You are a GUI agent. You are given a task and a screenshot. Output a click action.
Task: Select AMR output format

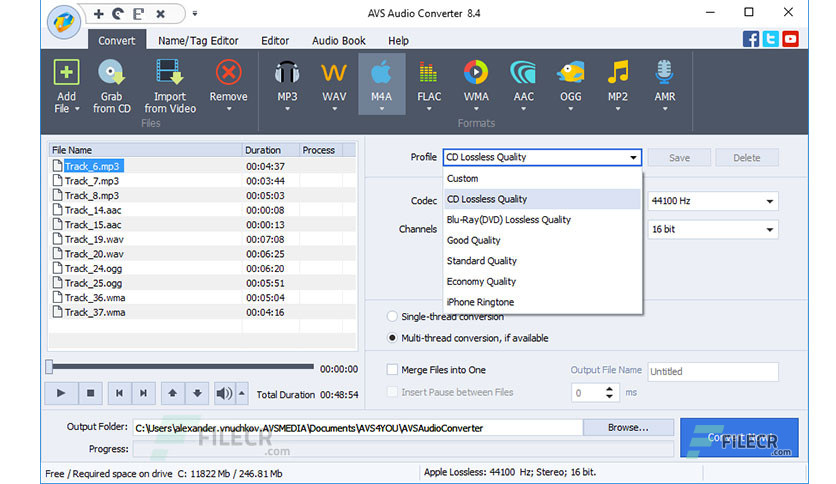coord(665,84)
